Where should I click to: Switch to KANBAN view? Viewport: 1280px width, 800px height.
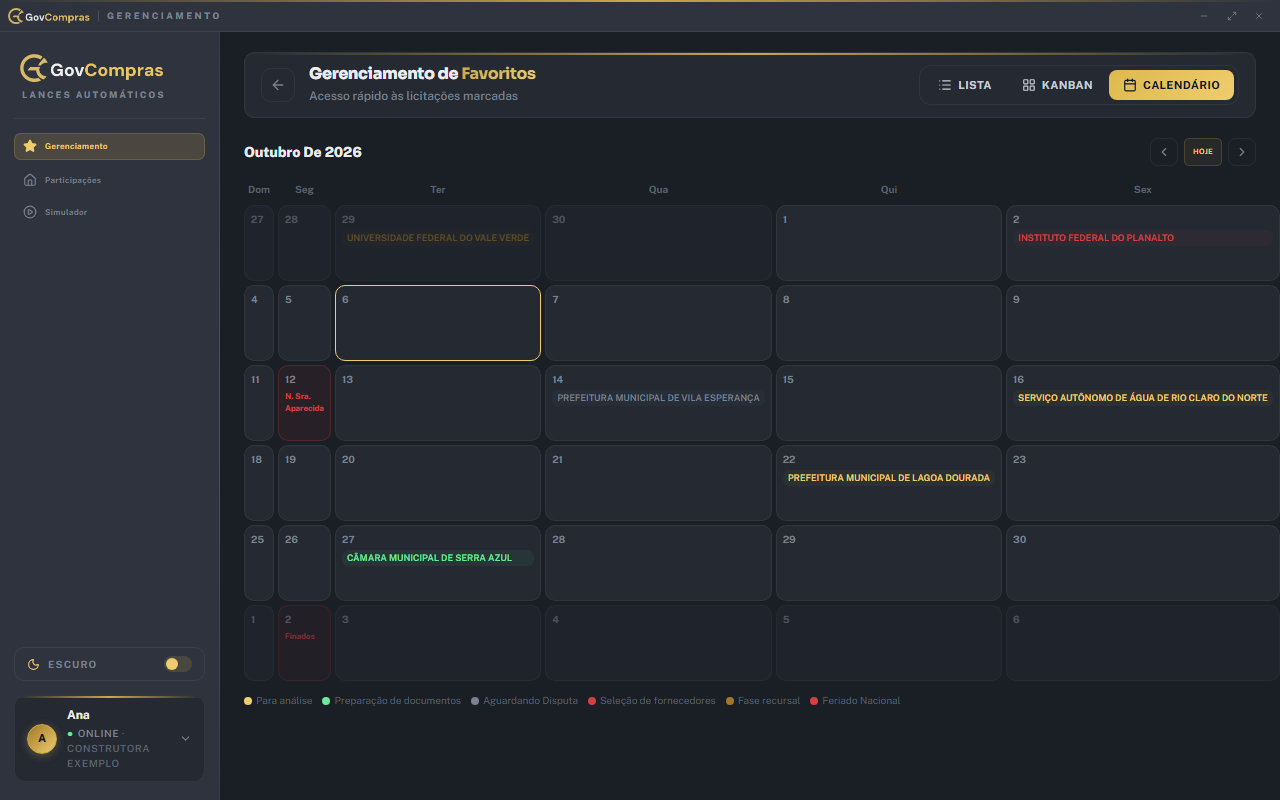pos(1058,85)
